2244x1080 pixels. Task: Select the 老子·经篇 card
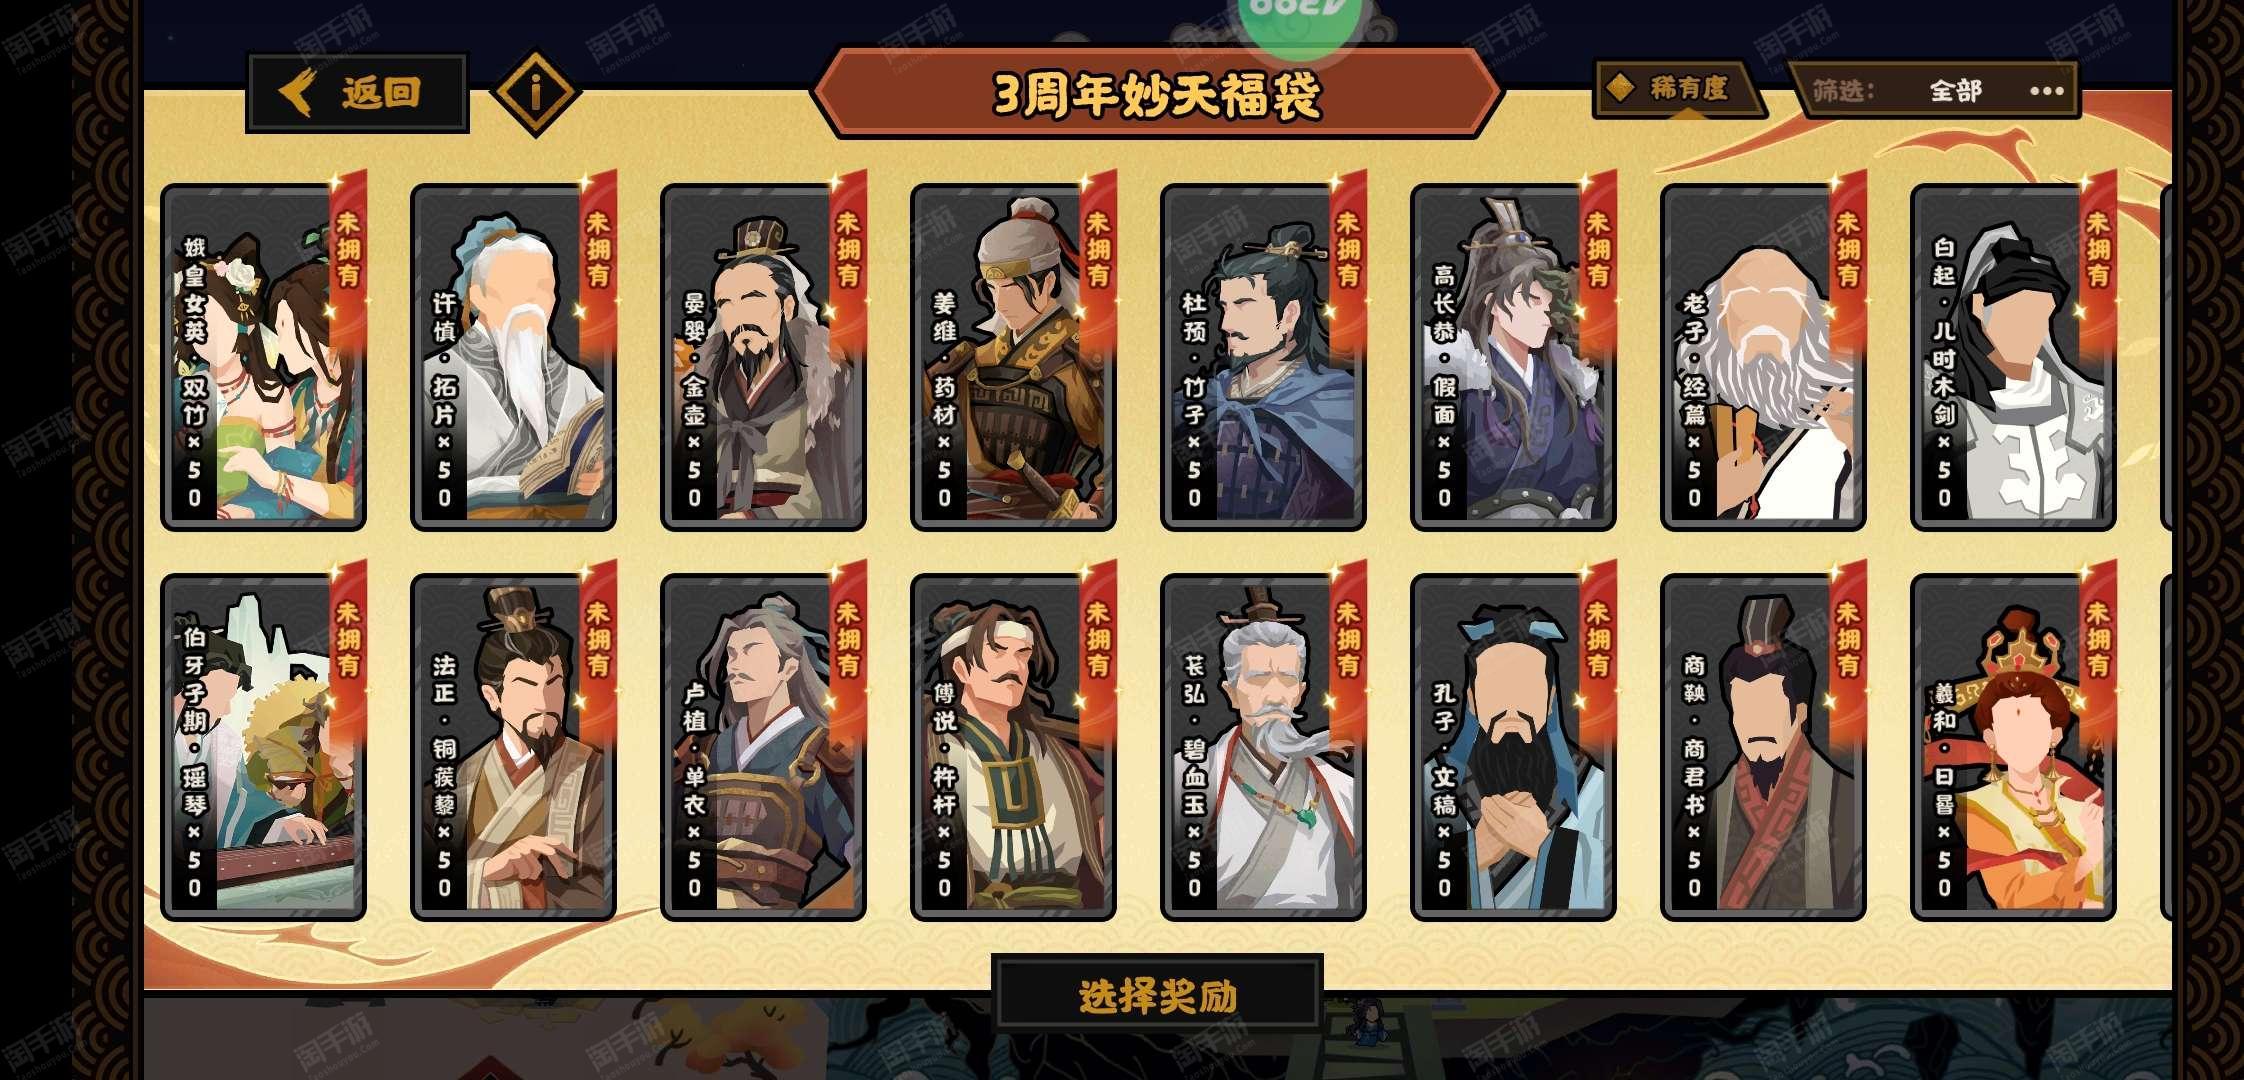tap(1763, 357)
